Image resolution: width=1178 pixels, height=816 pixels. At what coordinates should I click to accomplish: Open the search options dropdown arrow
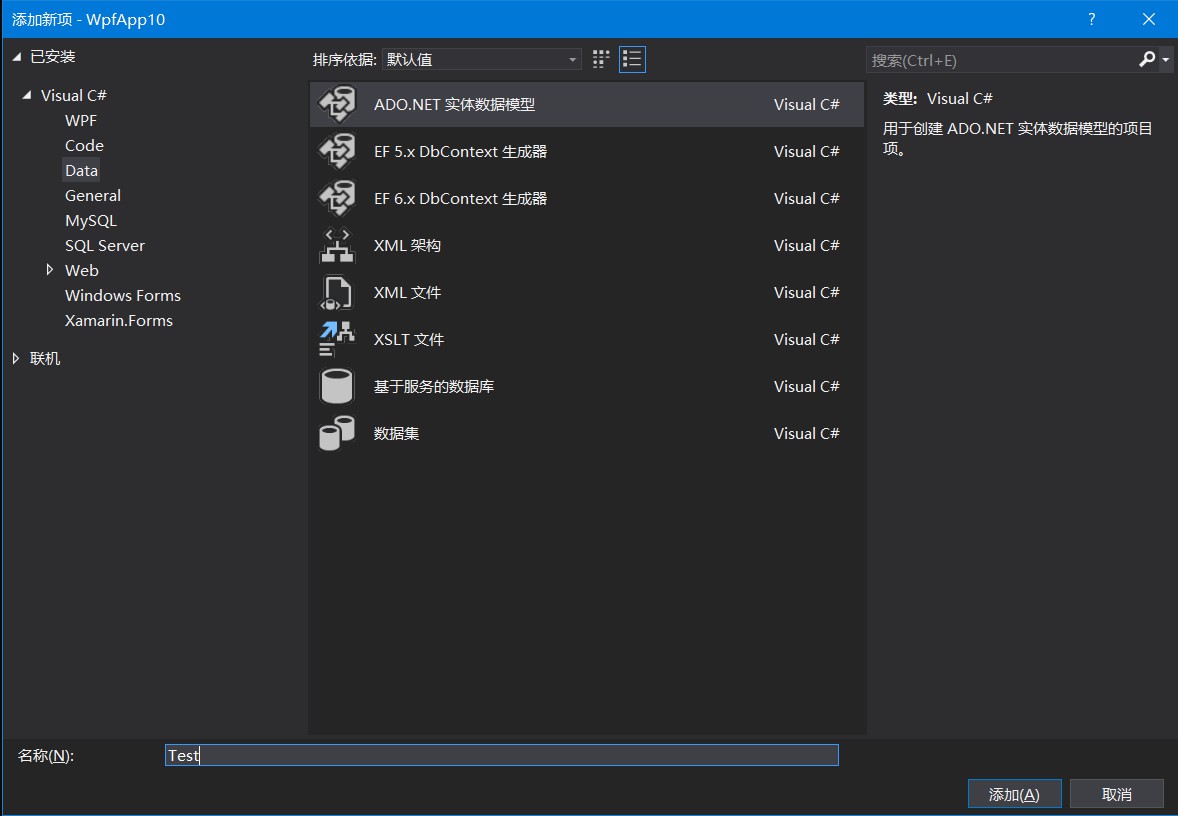pos(1165,59)
